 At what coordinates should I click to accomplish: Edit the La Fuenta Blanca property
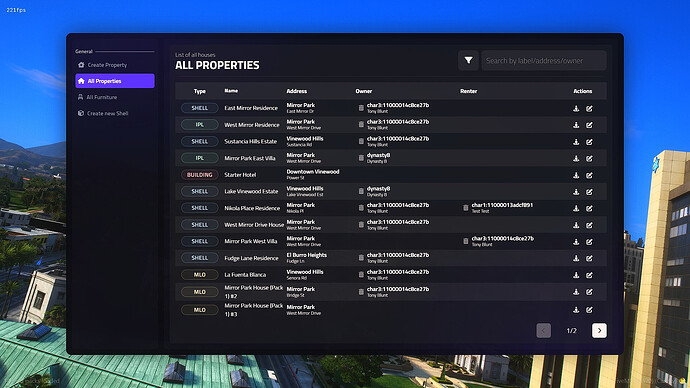[589, 275]
